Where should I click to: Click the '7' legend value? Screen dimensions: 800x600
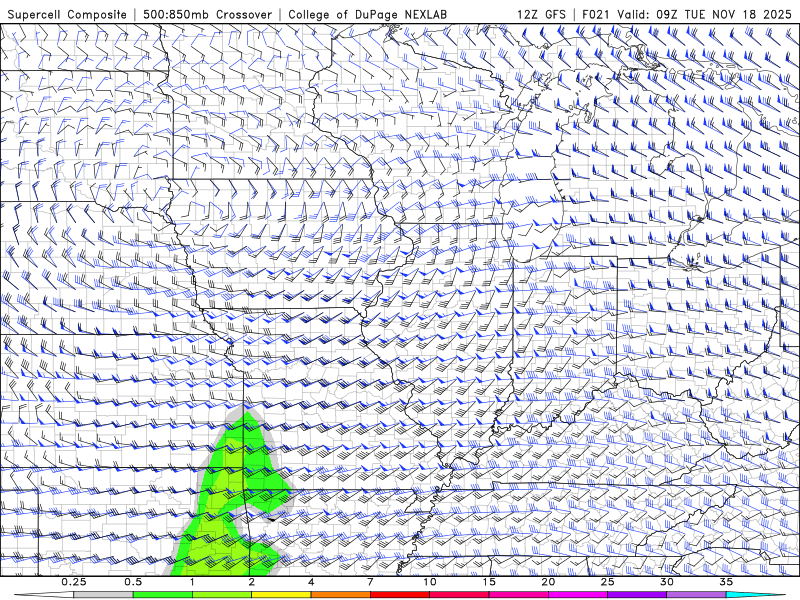370,582
